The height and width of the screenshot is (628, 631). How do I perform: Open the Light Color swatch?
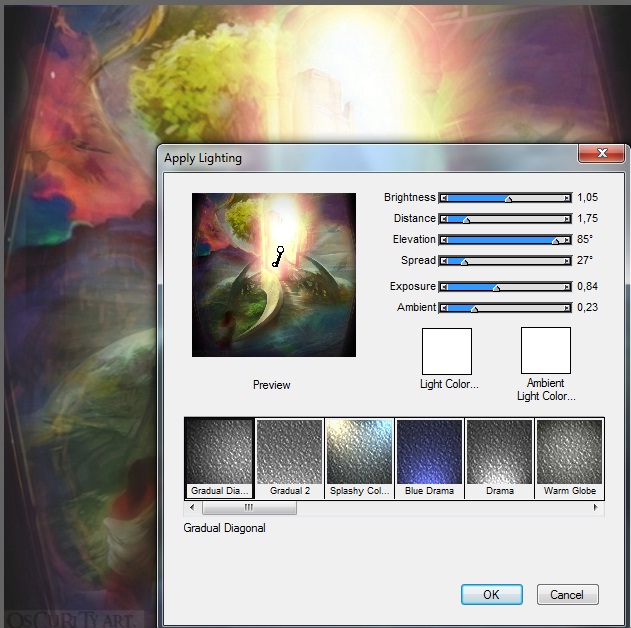click(x=447, y=351)
